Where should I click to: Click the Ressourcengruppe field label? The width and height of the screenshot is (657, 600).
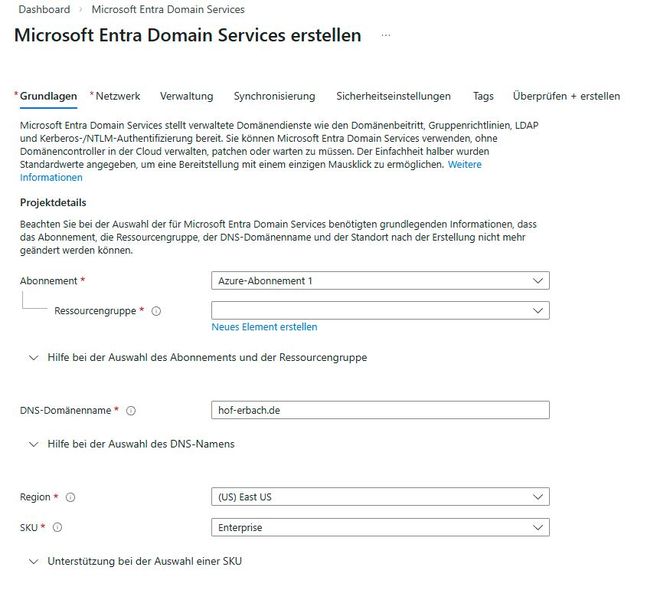tap(95, 311)
